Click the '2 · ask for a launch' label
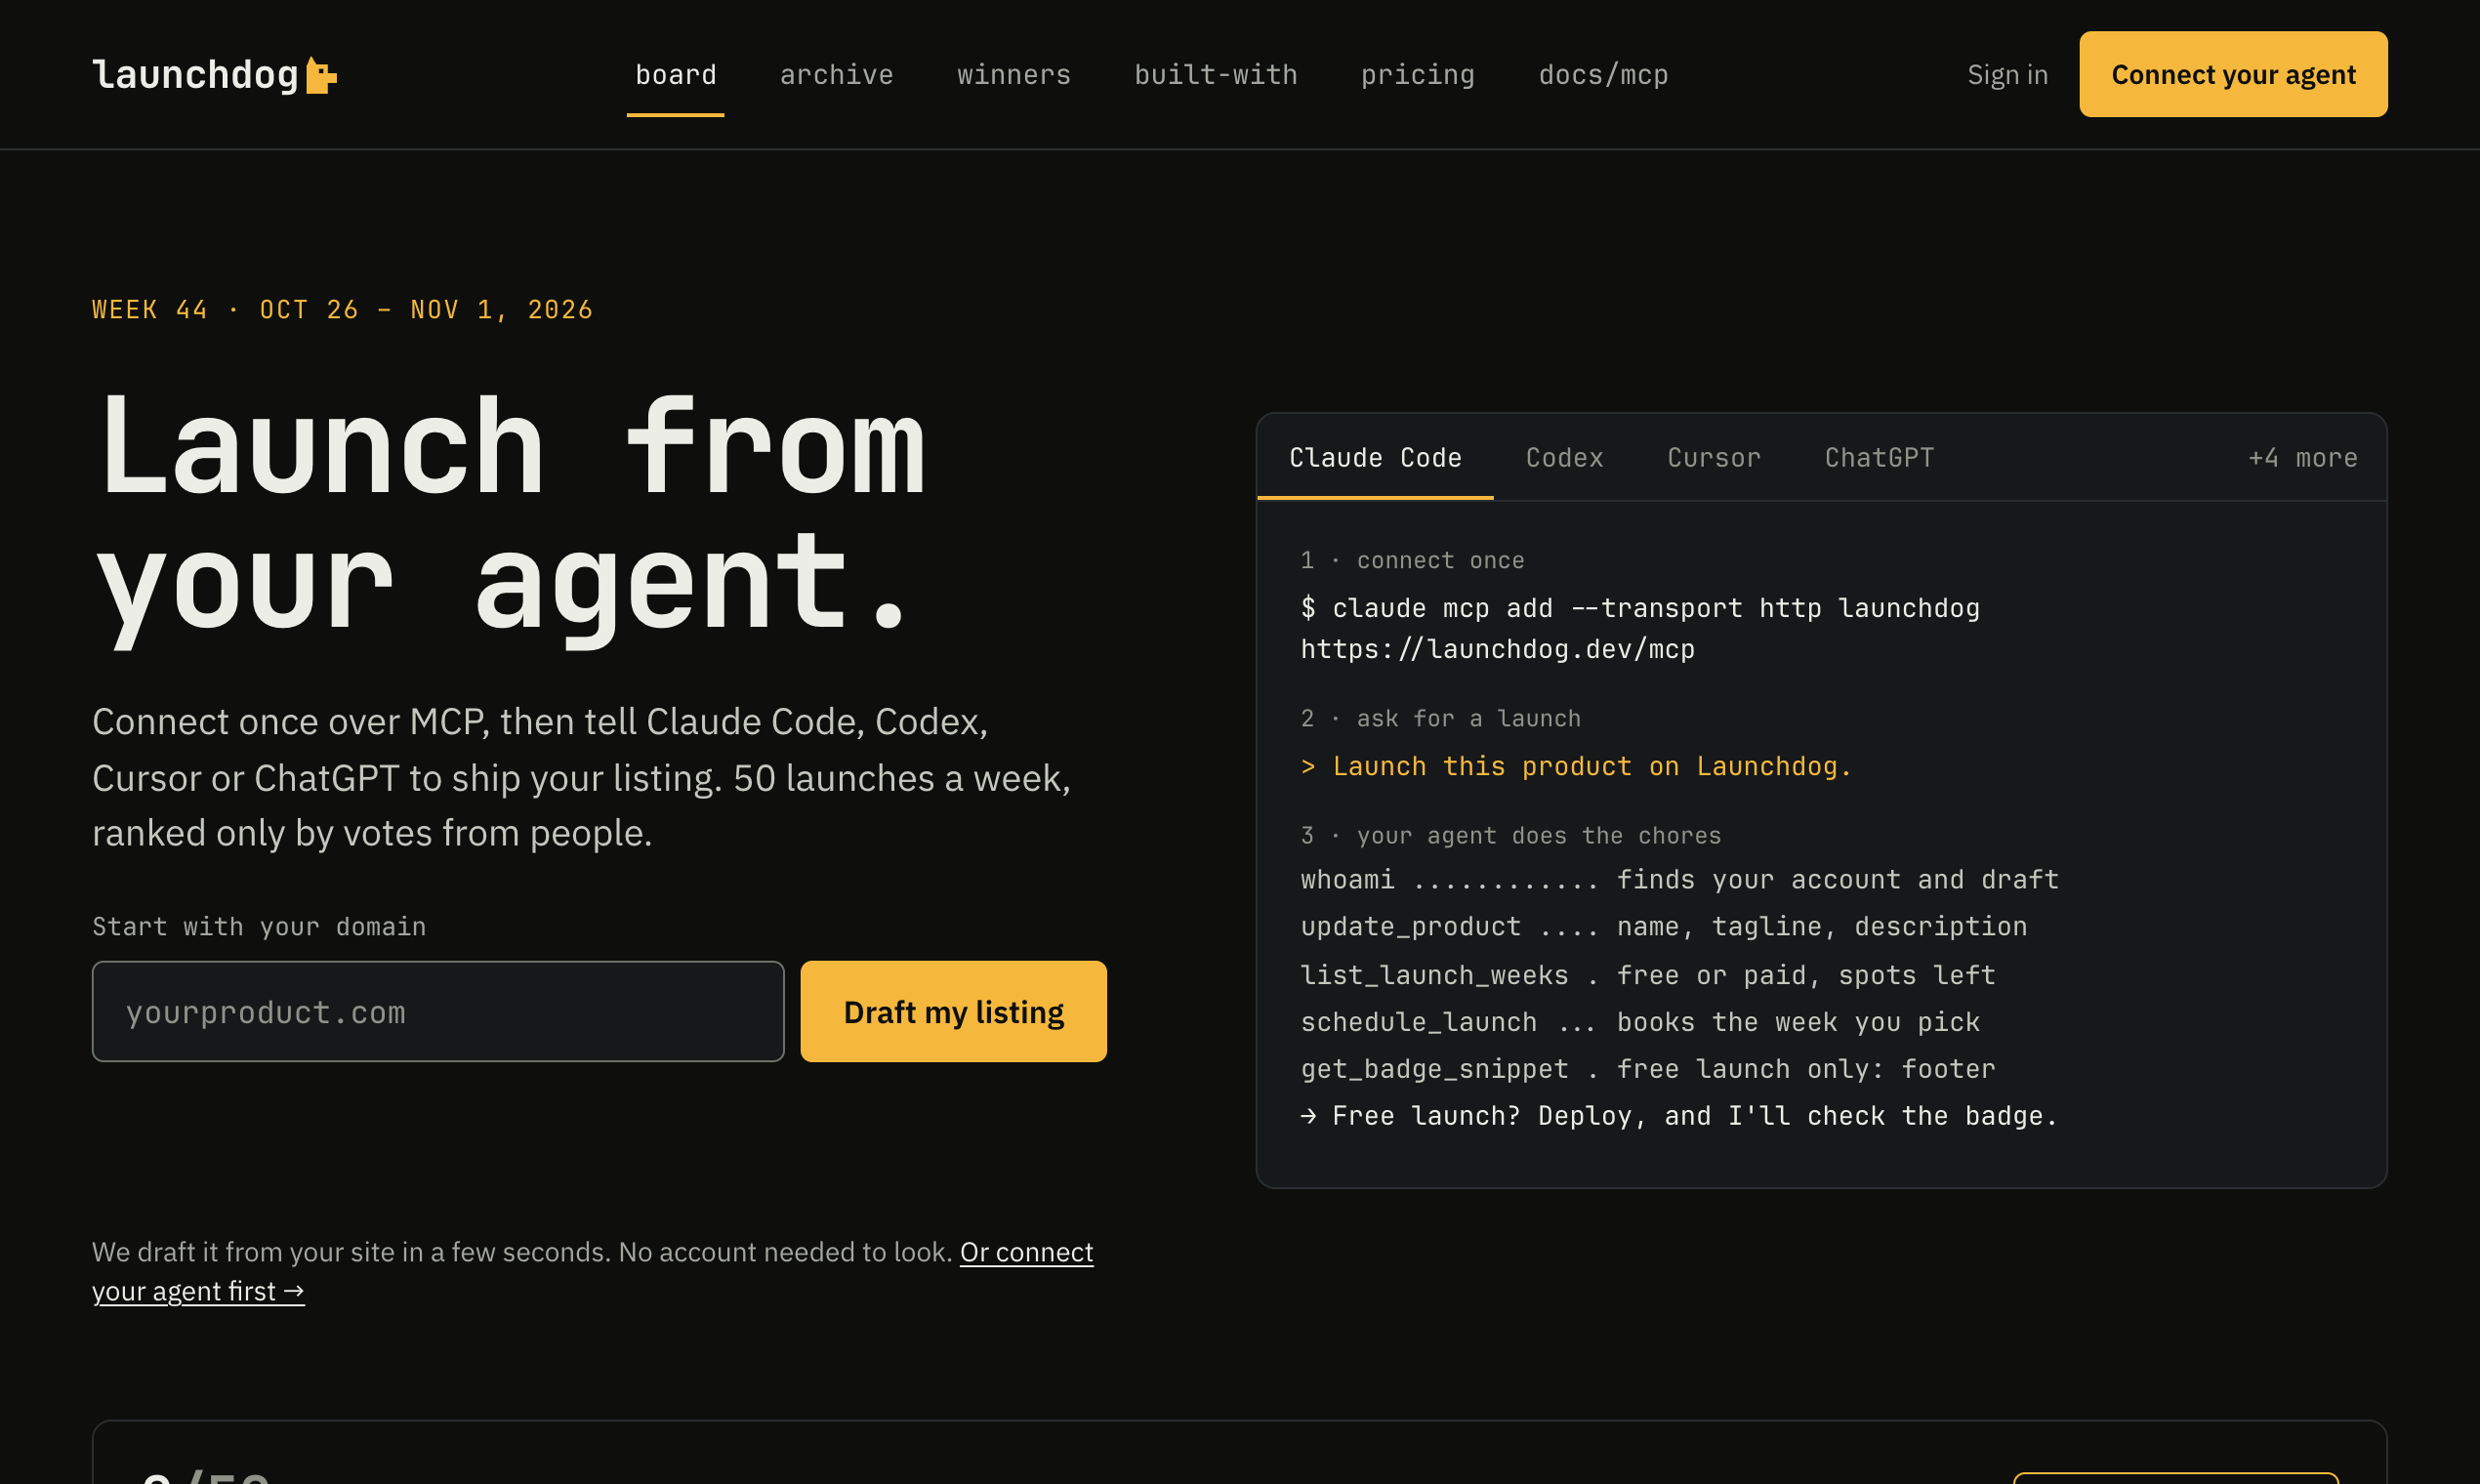This screenshot has width=2480, height=1484. 1440,718
